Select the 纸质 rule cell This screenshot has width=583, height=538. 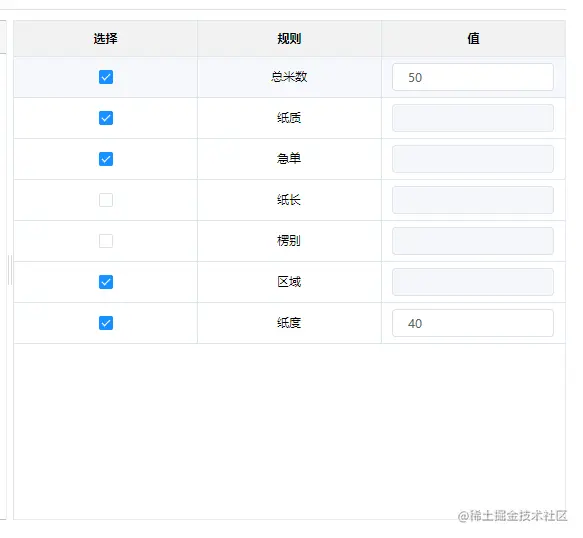tap(289, 118)
